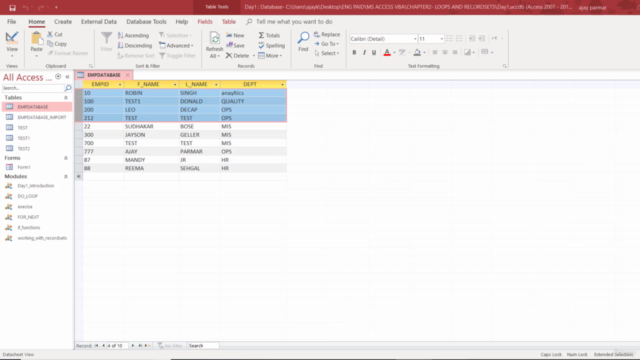640x360 pixels.
Task: Run the Spelling check
Action: tap(271, 45)
